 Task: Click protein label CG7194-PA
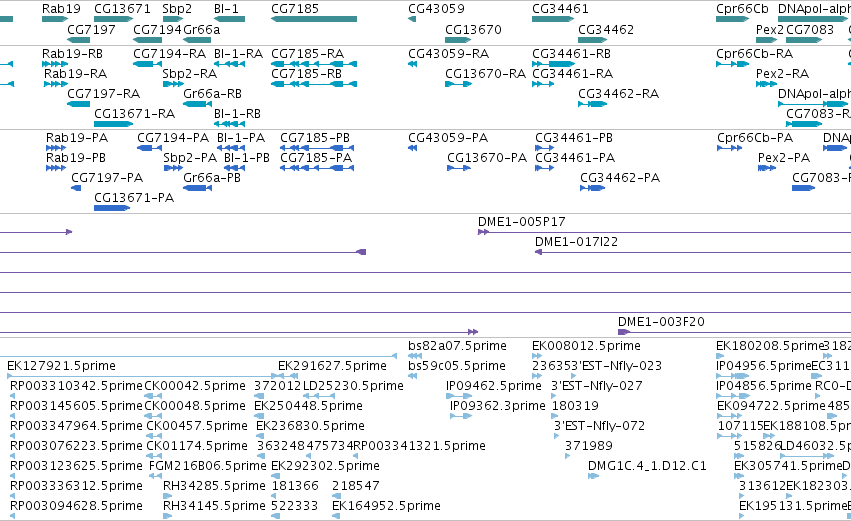[173, 138]
